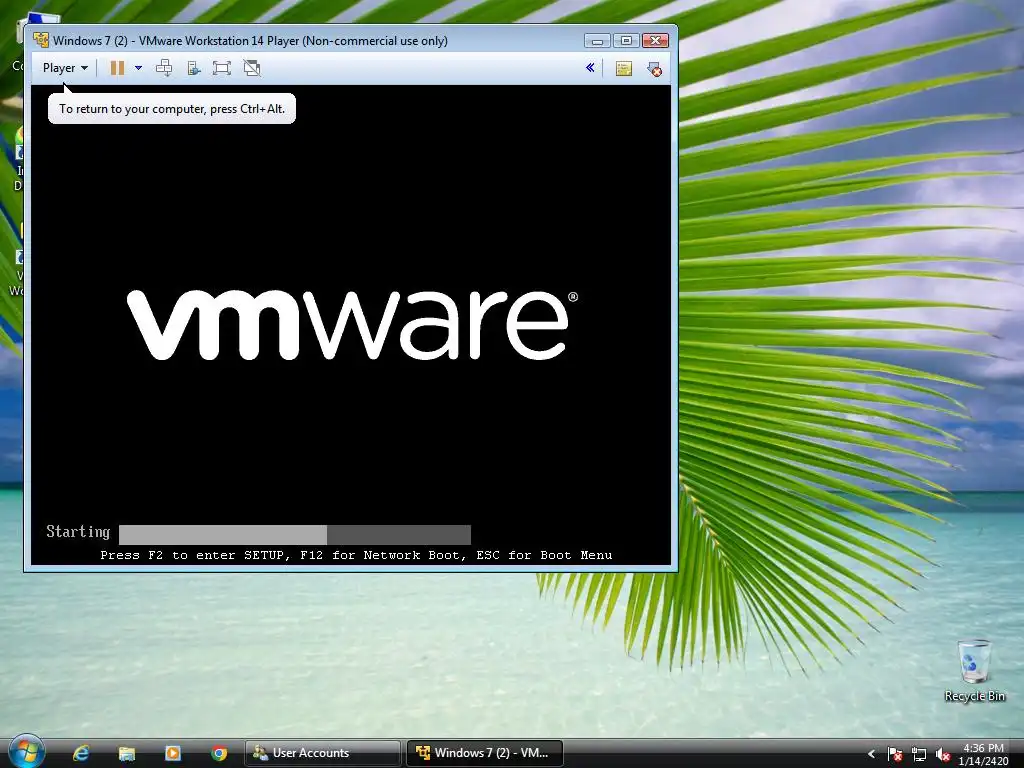1024x768 pixels.
Task: Launch Google Chrome from the taskbar
Action: pos(219,753)
